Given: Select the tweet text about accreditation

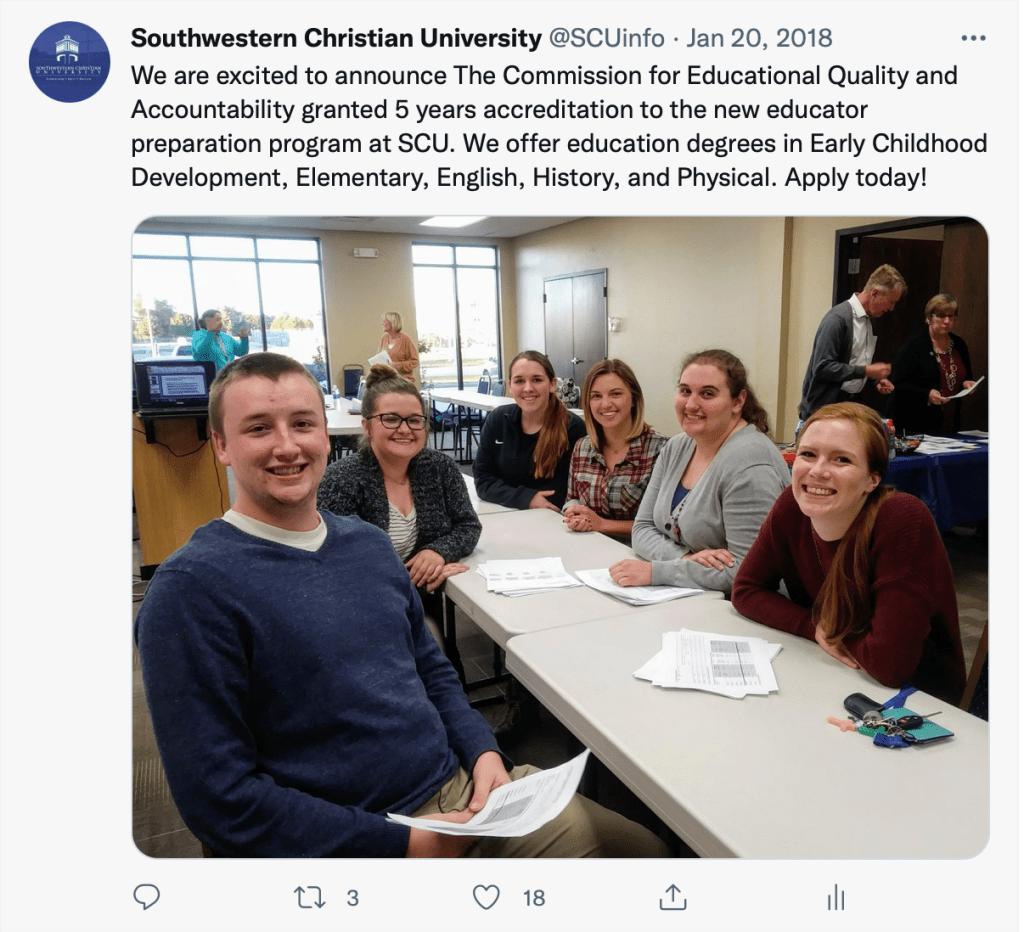Looking at the screenshot, I should (559, 127).
